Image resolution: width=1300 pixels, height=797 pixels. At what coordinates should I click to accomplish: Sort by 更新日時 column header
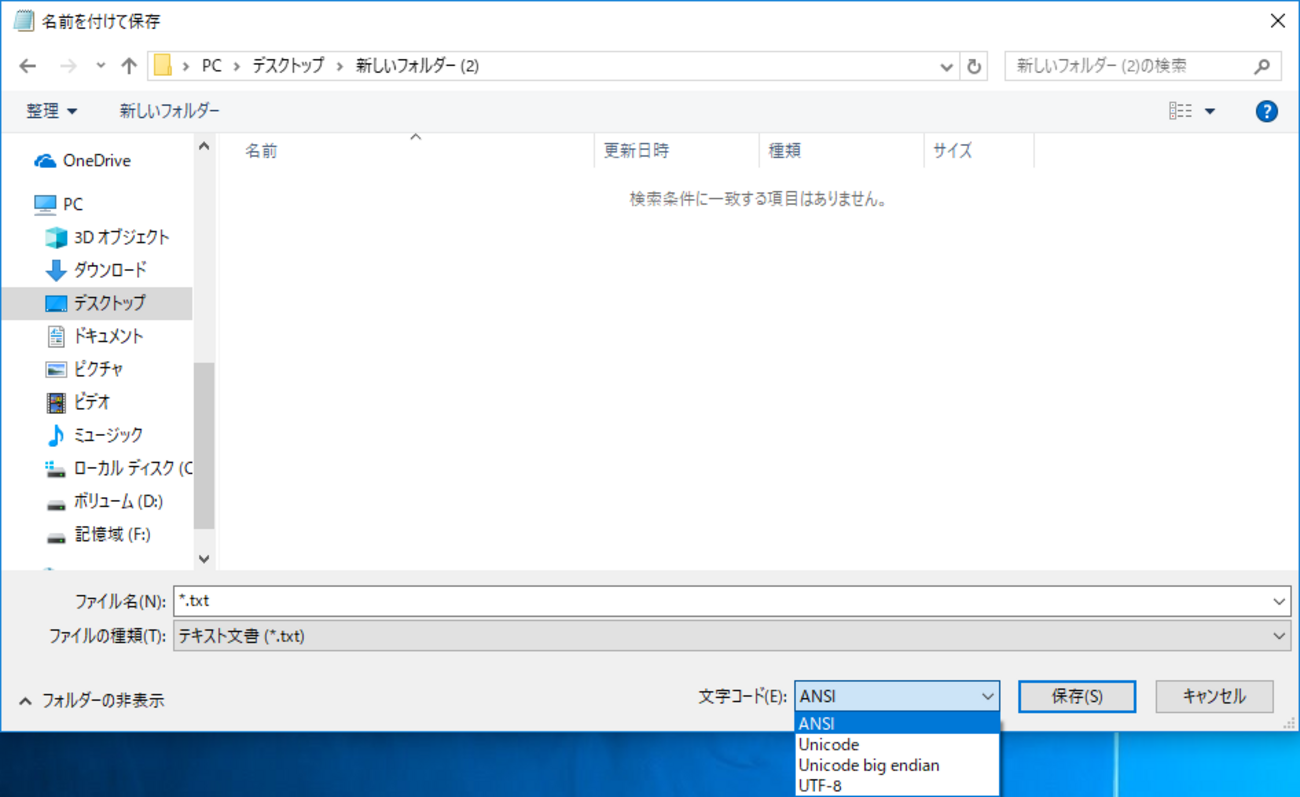point(676,151)
